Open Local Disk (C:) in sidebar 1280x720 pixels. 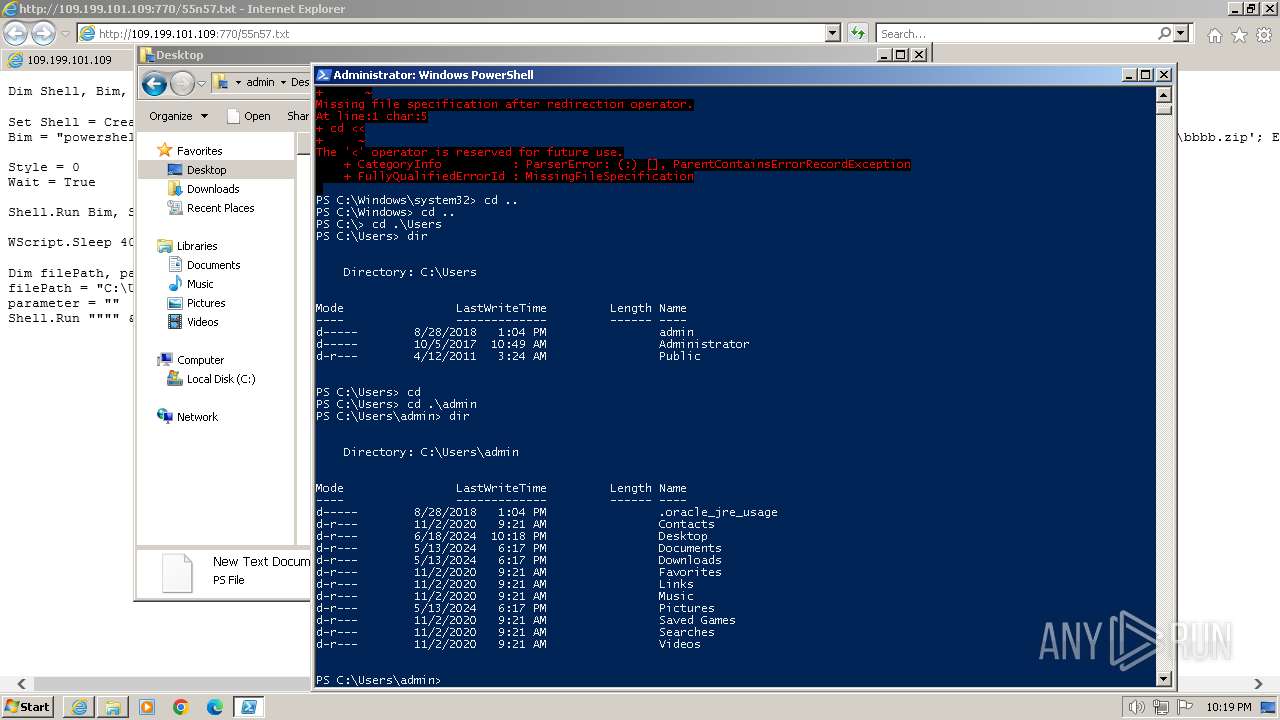tap(221, 379)
